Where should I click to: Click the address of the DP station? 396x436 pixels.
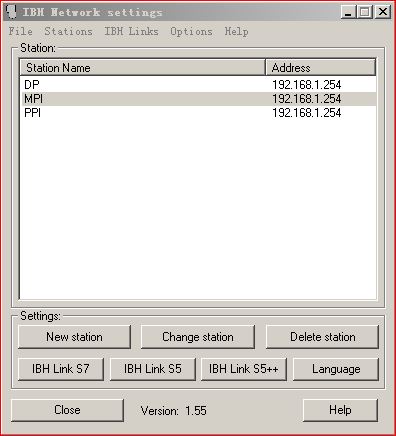307,85
